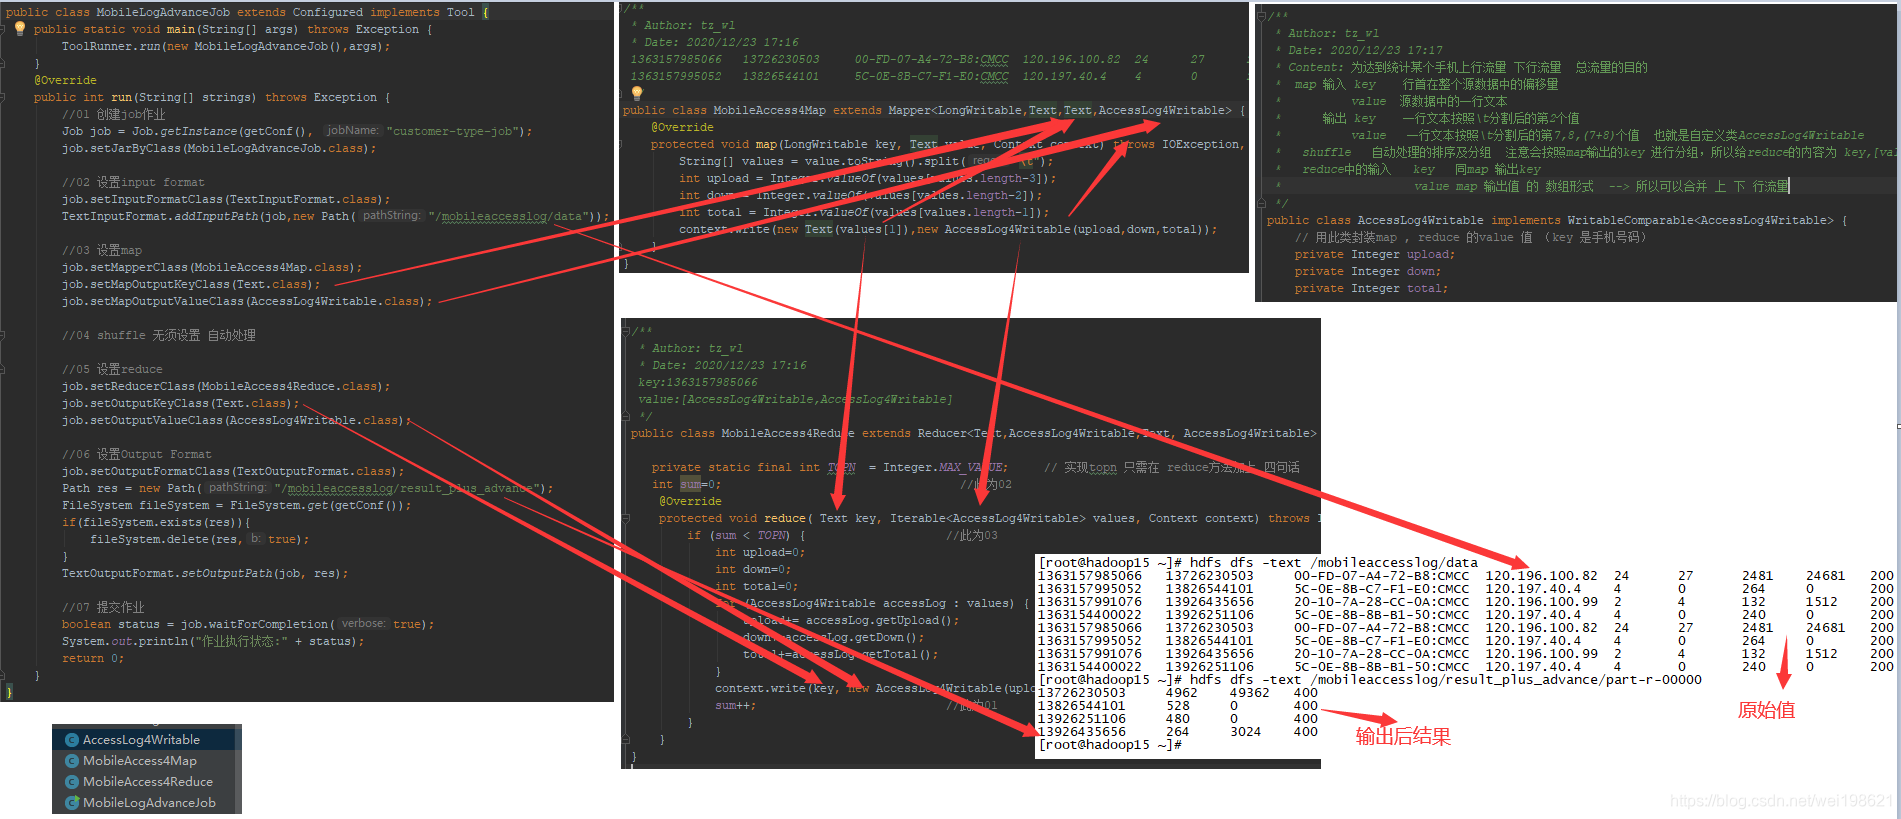Collapse the Javadoc comment in the Reduce editor
The width and height of the screenshot is (1901, 819).
pyautogui.click(x=626, y=331)
